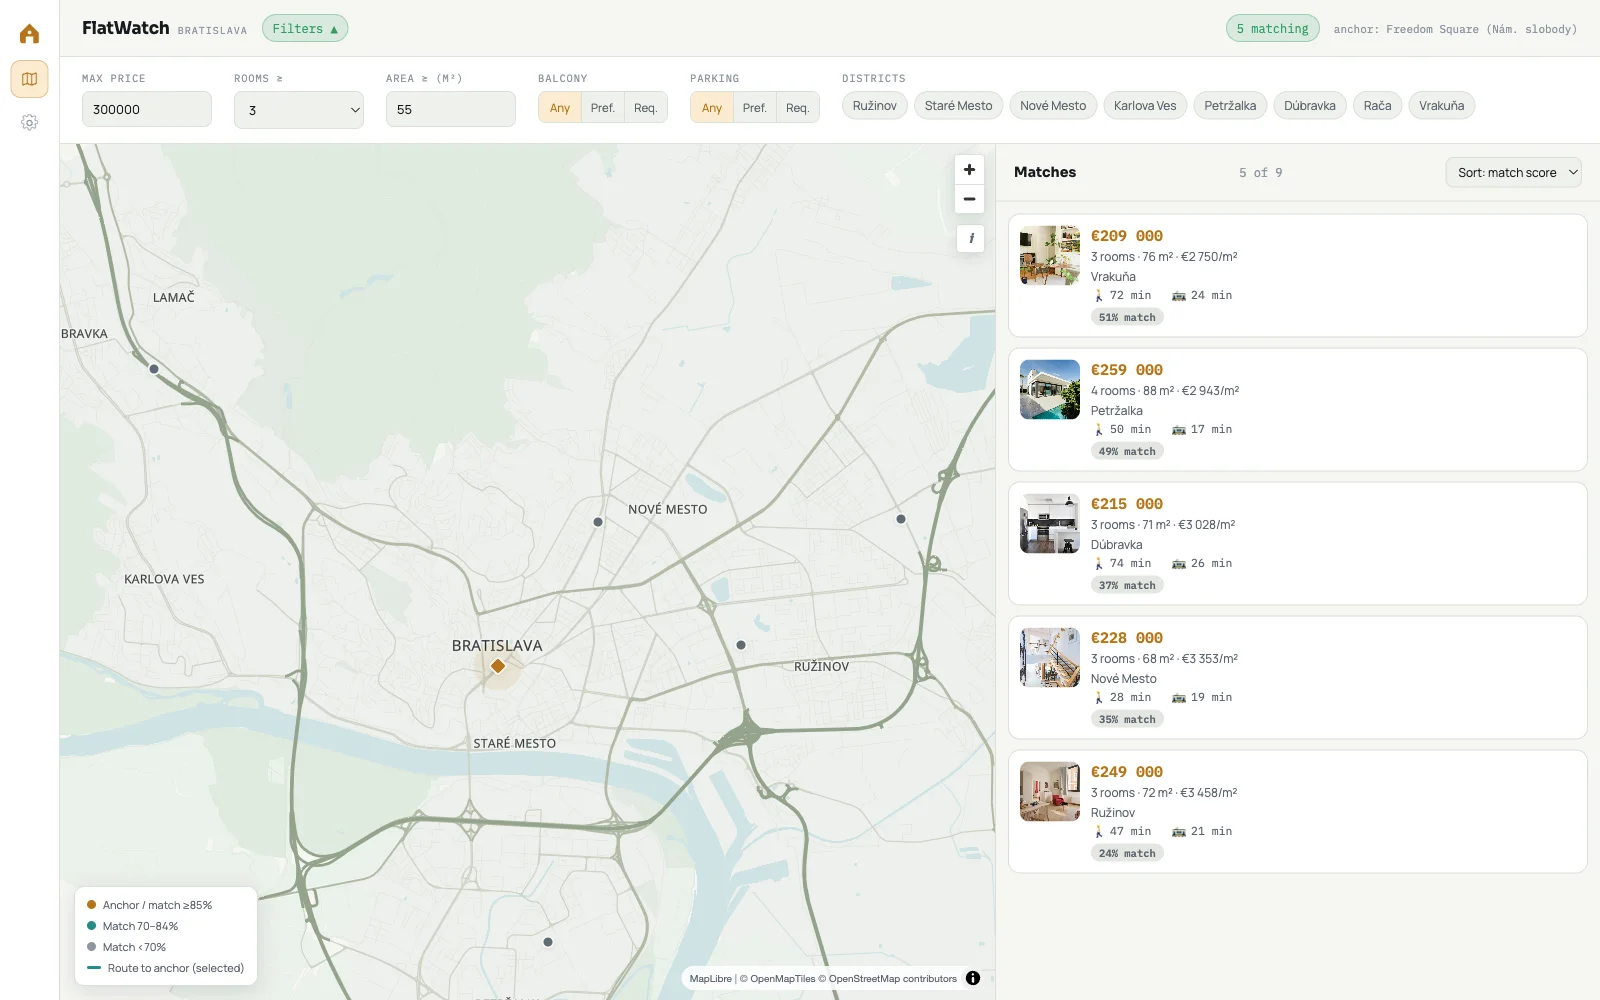Screen dimensions: 1600x1000
Task: Set Balcony filter to Any
Action: 560,108
